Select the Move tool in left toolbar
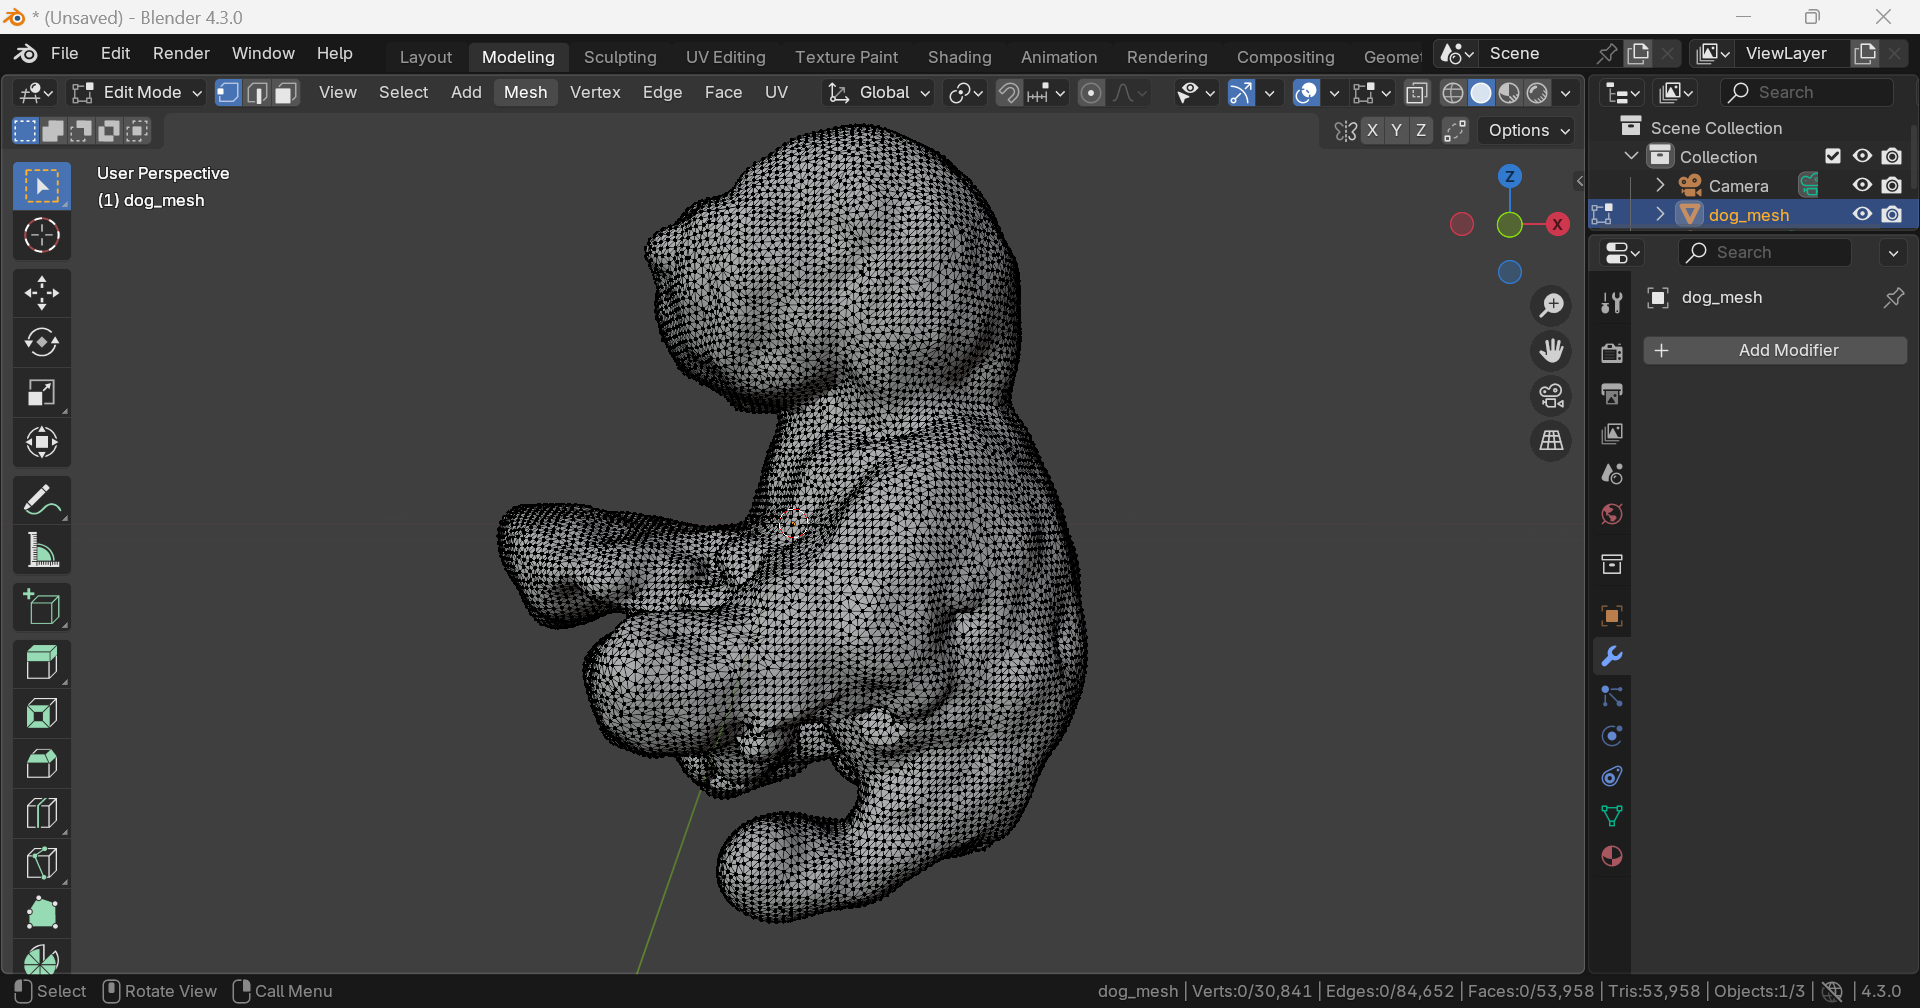 [x=41, y=293]
